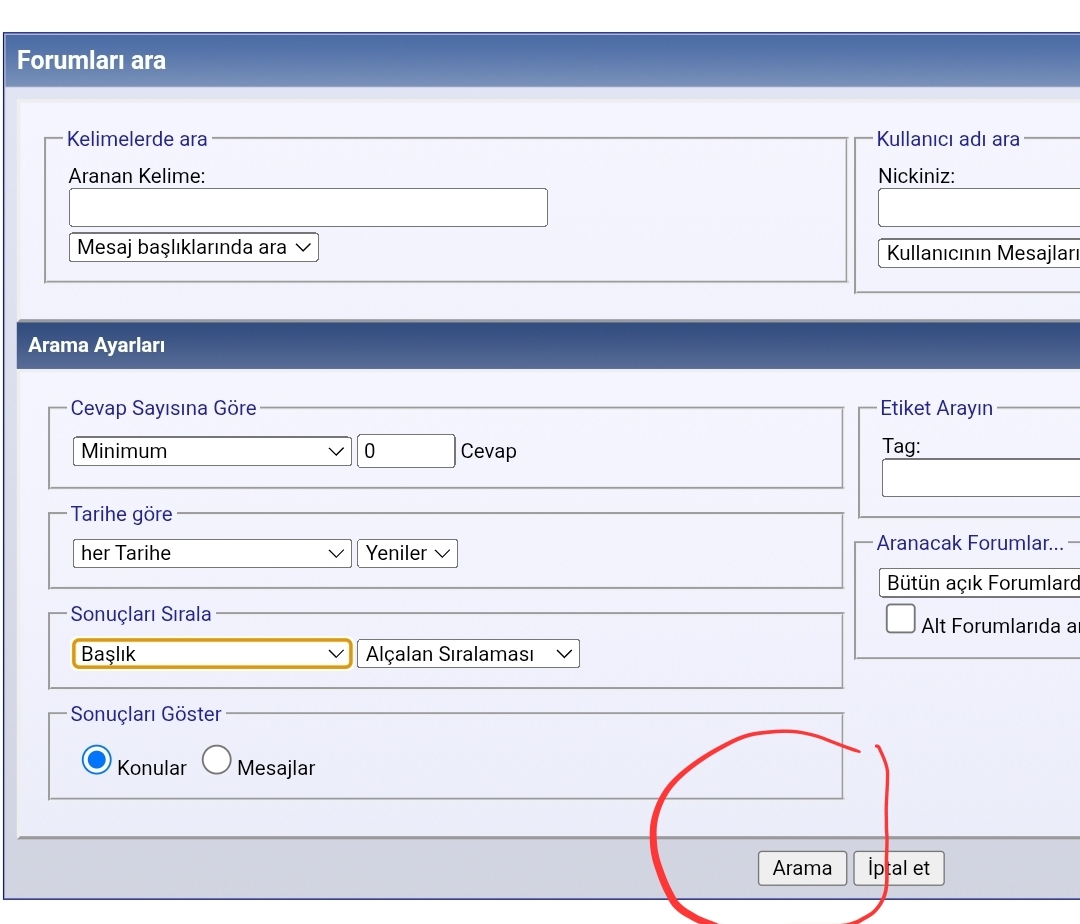Open the 'Mesaj başlıklarında ara' dropdown
The width and height of the screenshot is (1080, 924).
(193, 248)
